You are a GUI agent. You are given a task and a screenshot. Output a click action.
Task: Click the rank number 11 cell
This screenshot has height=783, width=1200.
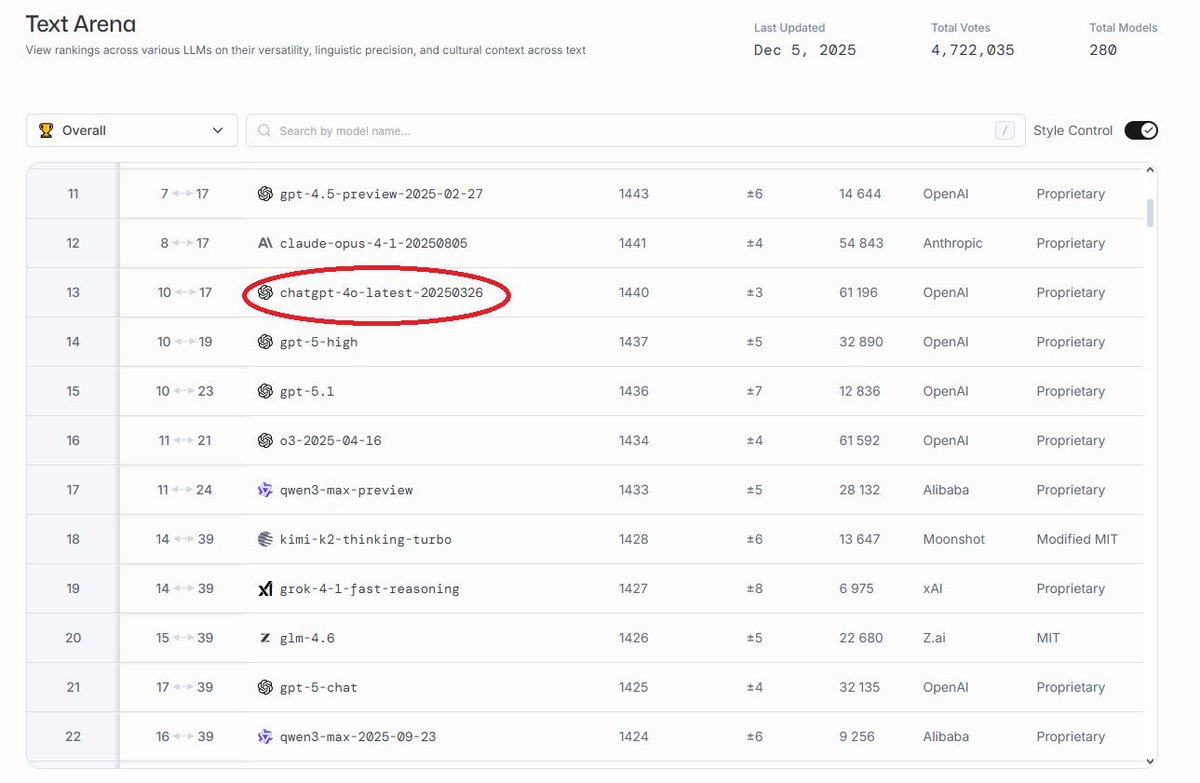pos(73,194)
